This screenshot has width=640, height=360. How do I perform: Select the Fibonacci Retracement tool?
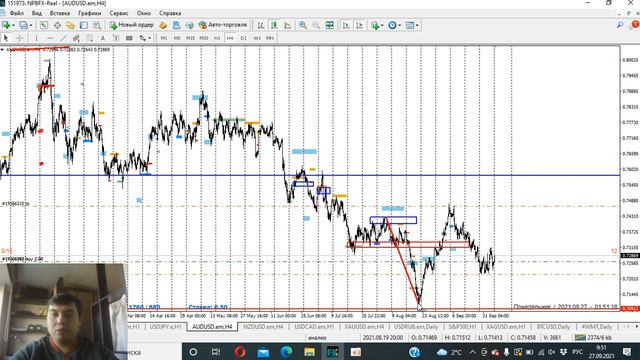(89, 38)
